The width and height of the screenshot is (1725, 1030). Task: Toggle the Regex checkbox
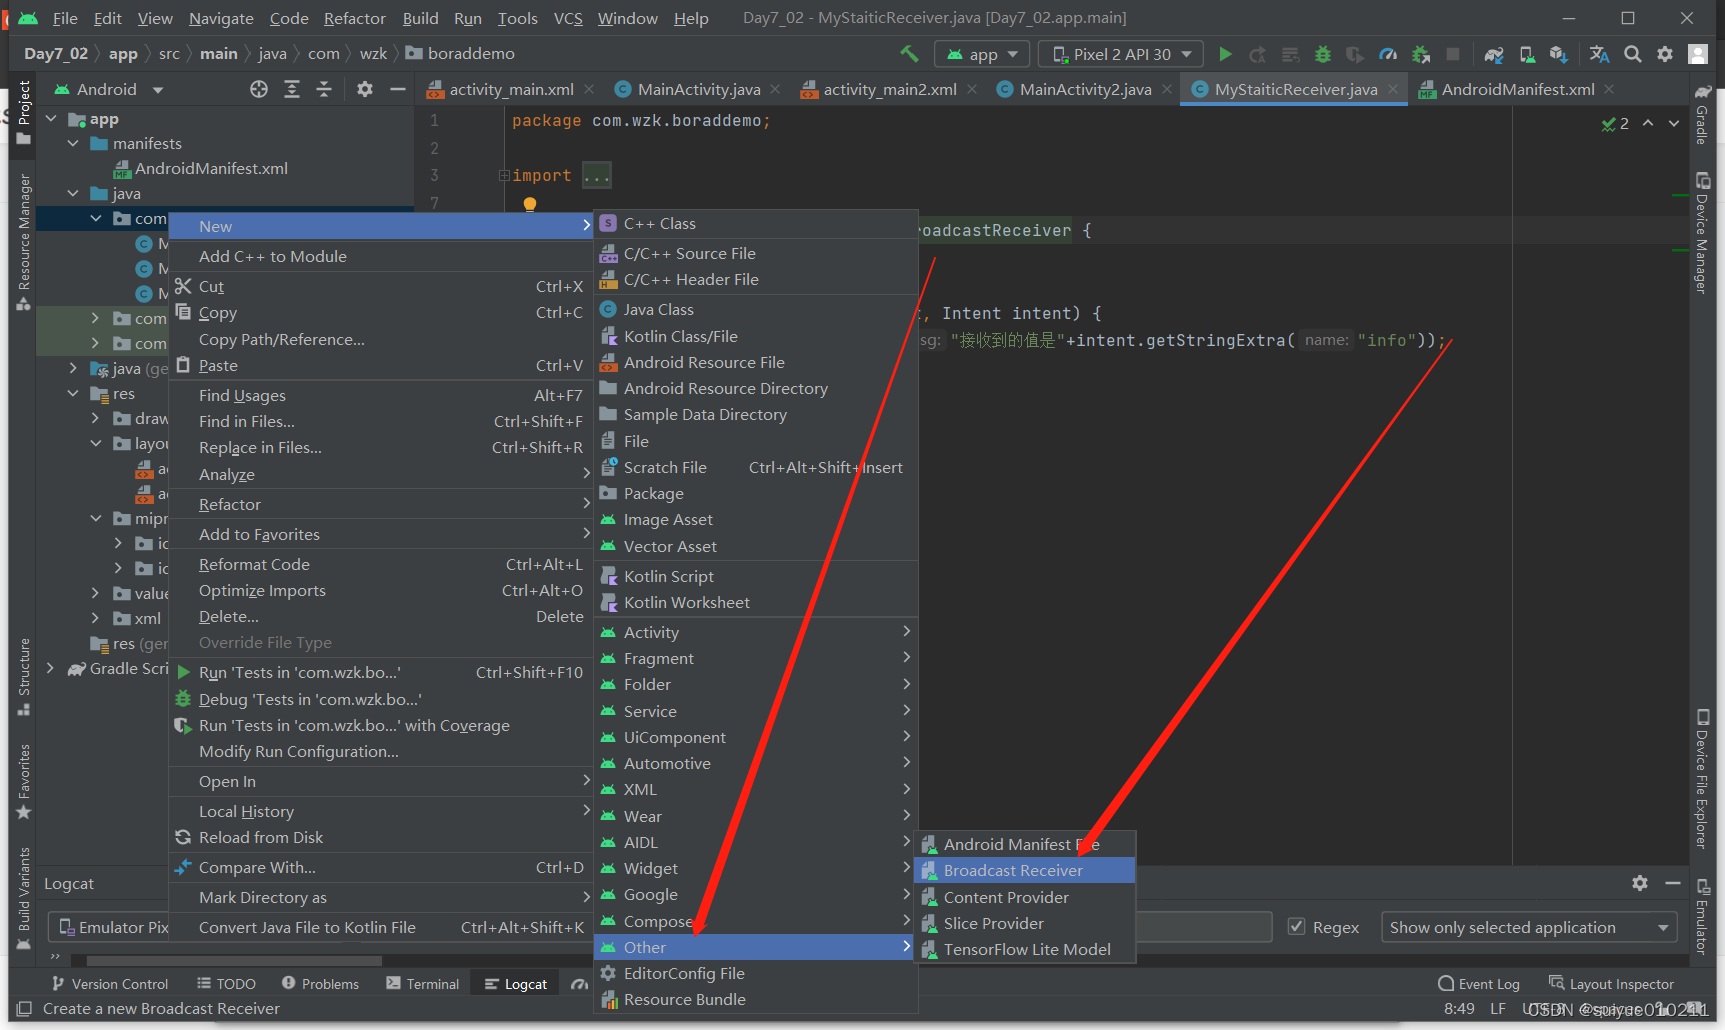pos(1297,927)
